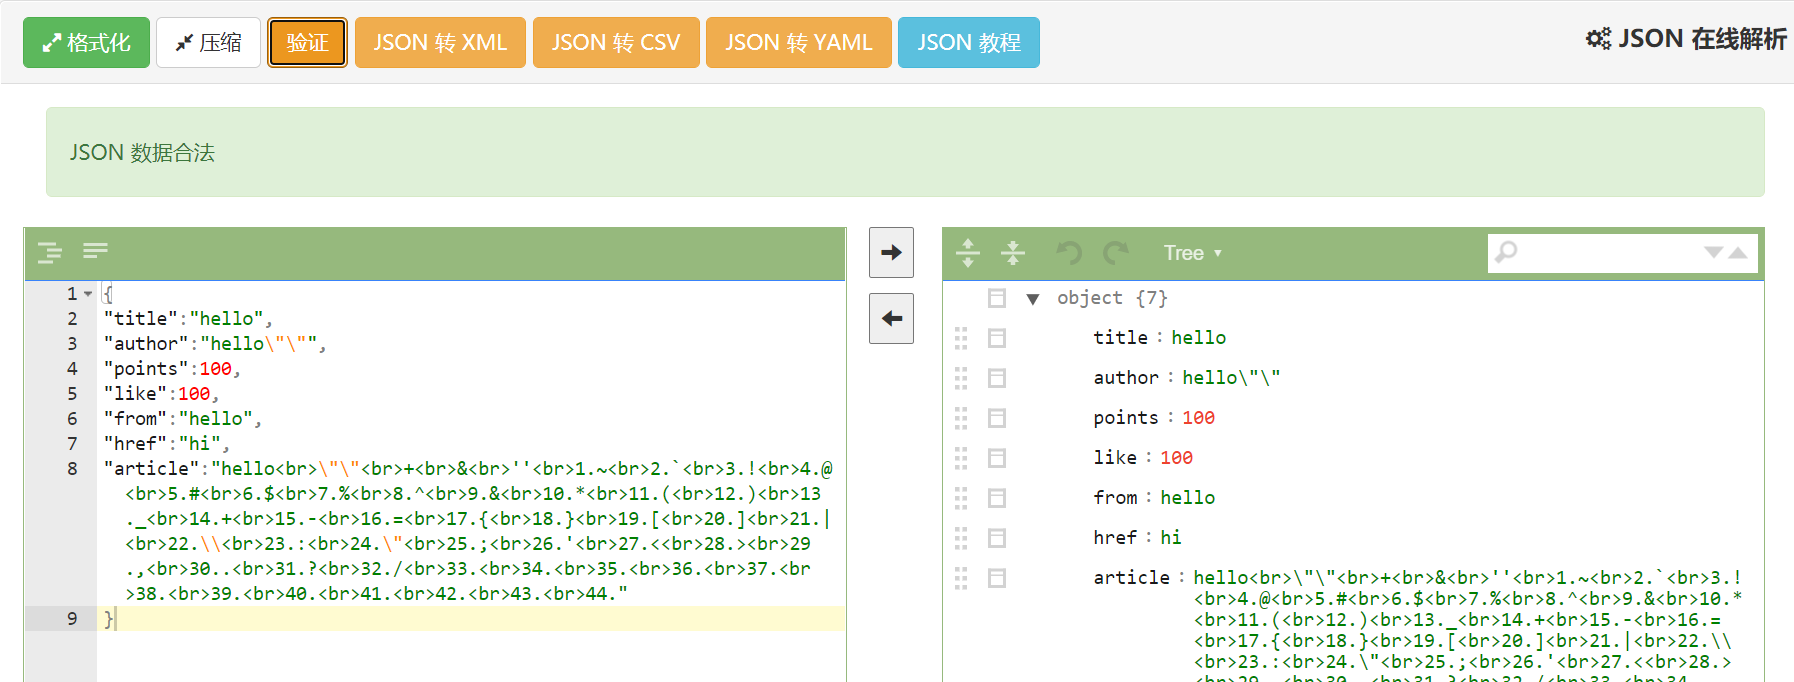Format JSON icon in code editor toolbar
This screenshot has width=1794, height=682.
point(50,252)
